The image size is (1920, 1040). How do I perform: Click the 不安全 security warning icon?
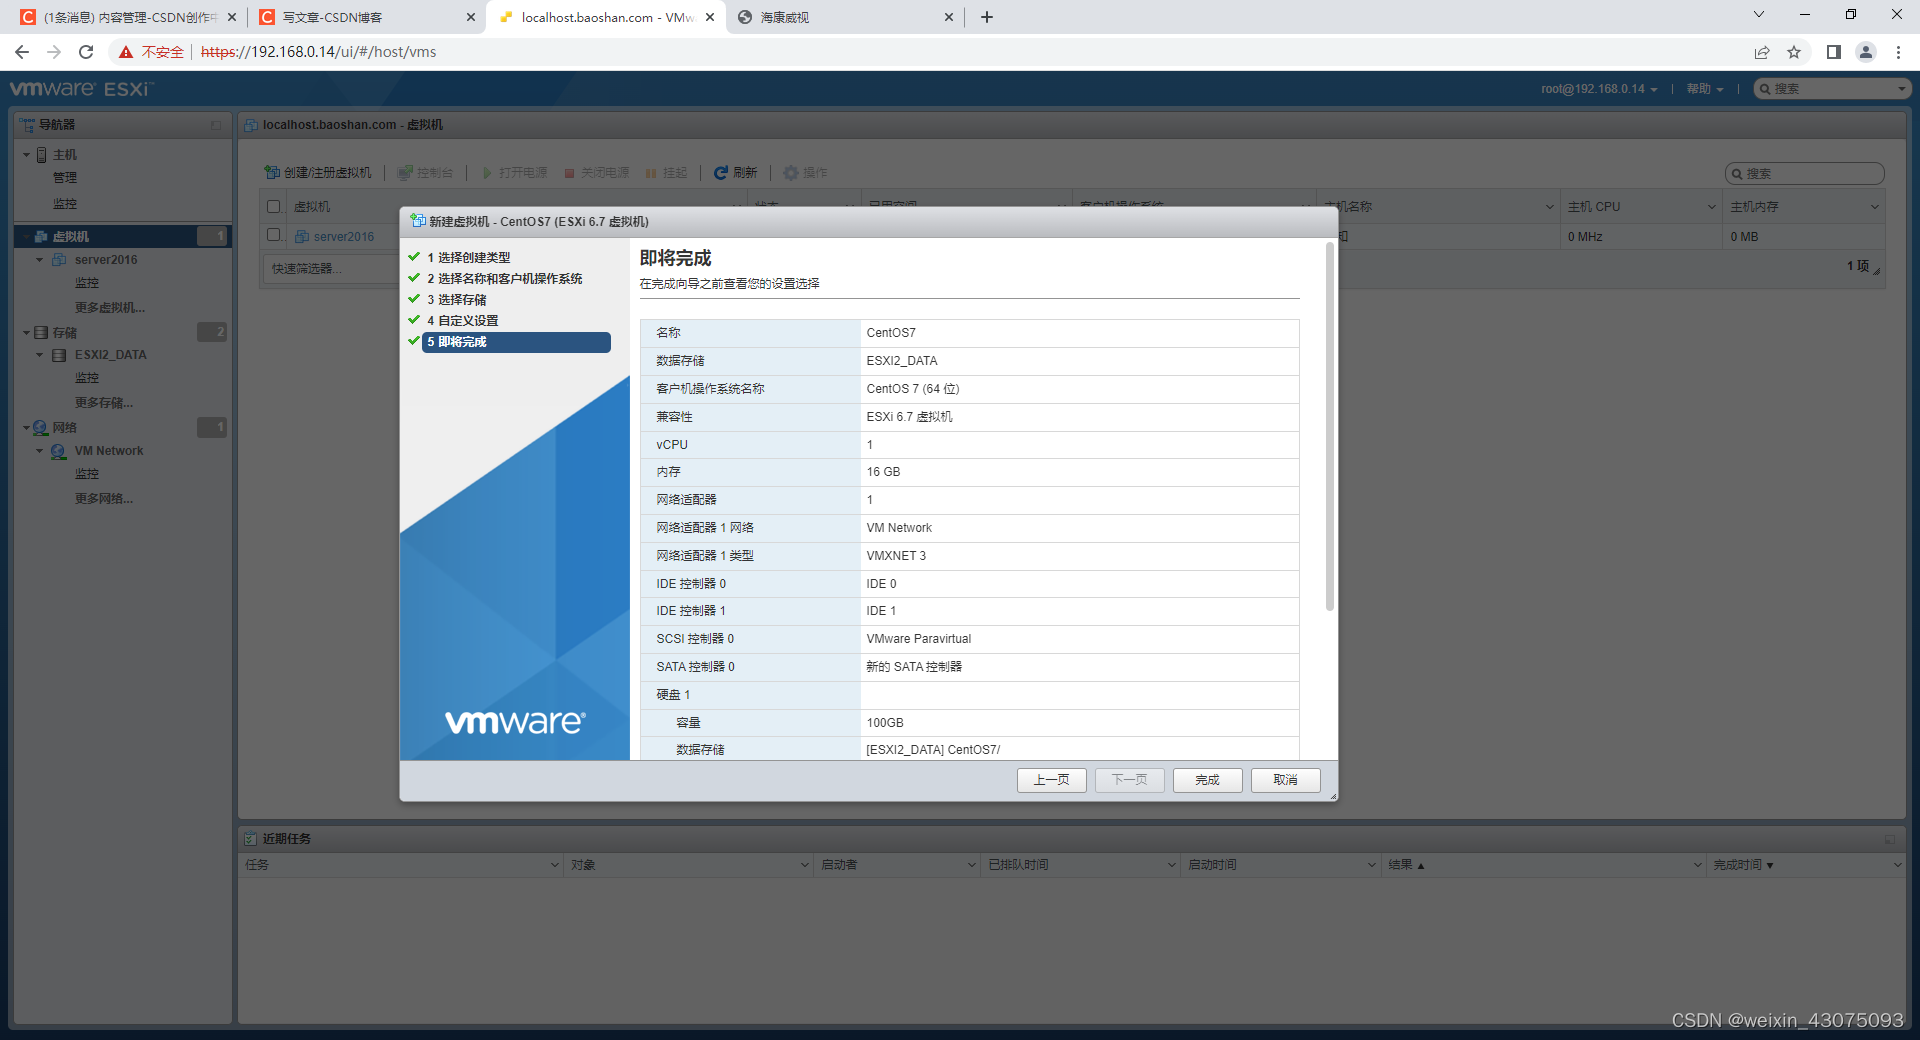point(126,52)
